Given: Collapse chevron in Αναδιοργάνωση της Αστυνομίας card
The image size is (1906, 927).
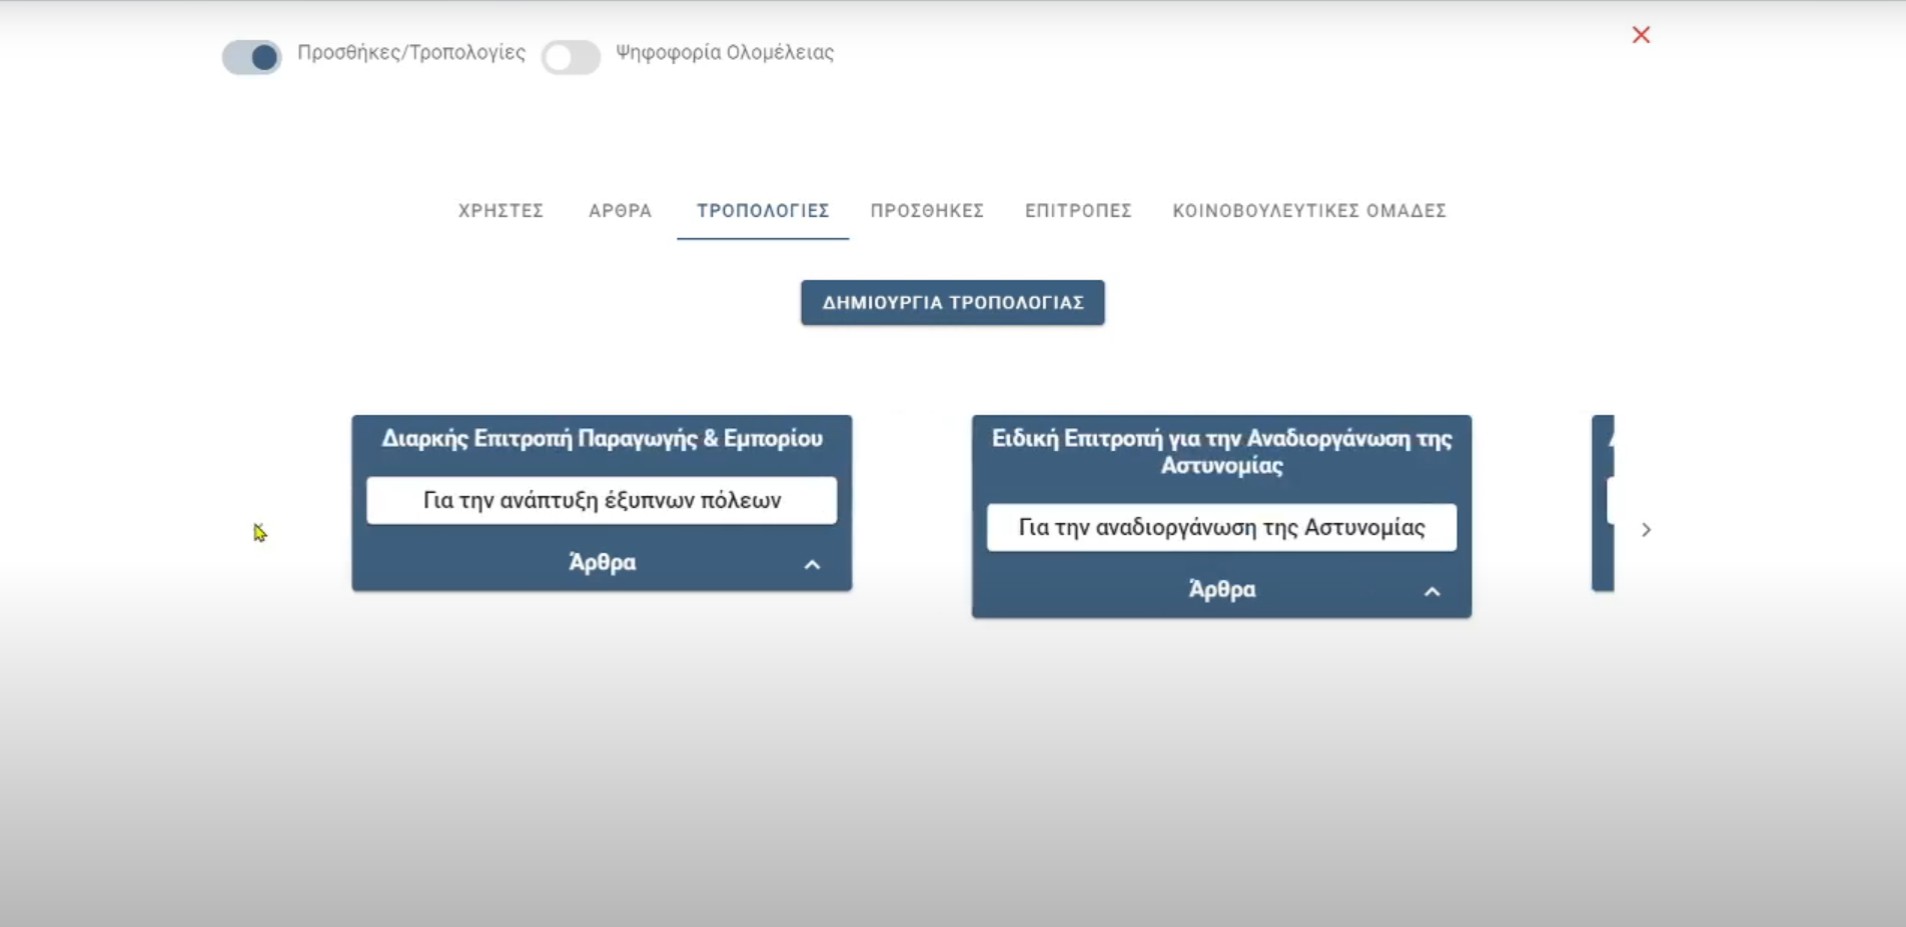Looking at the screenshot, I should tap(1432, 592).
